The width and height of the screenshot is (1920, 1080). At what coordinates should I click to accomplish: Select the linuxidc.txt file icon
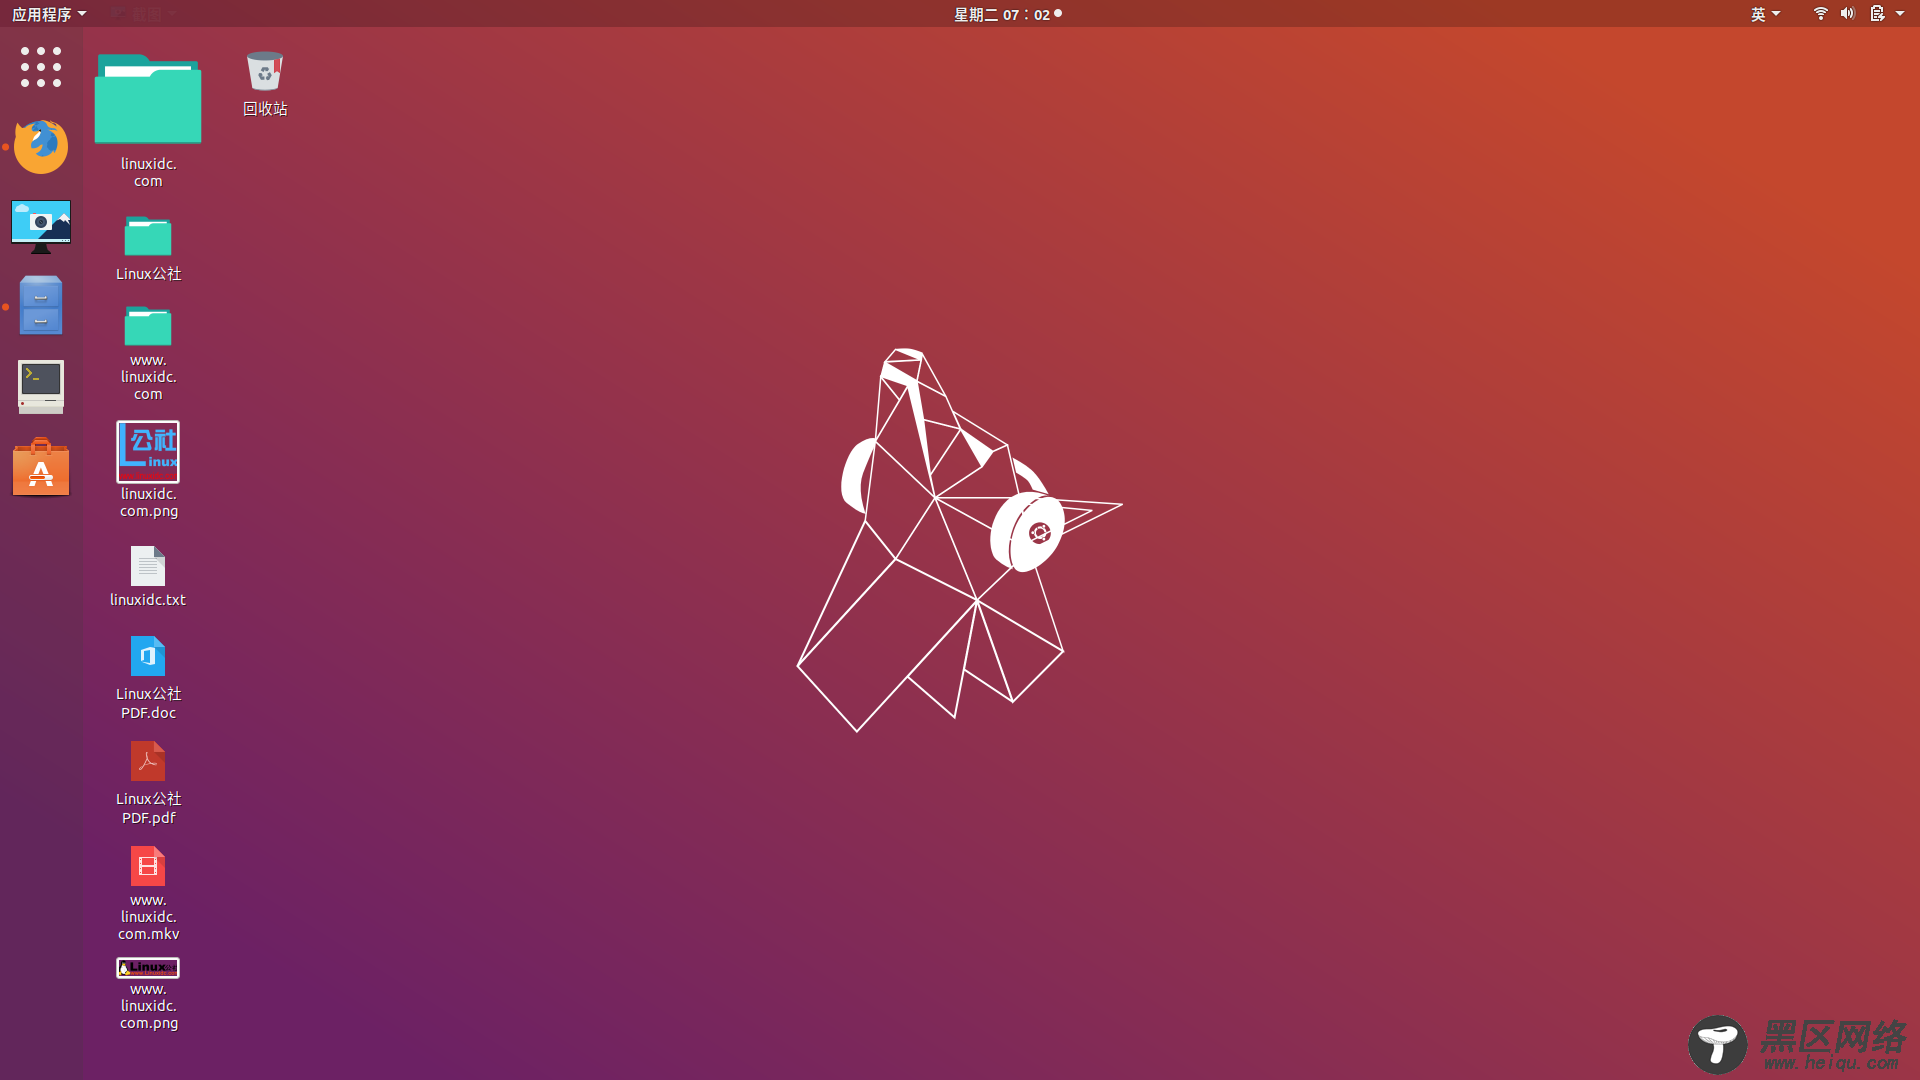coord(148,566)
